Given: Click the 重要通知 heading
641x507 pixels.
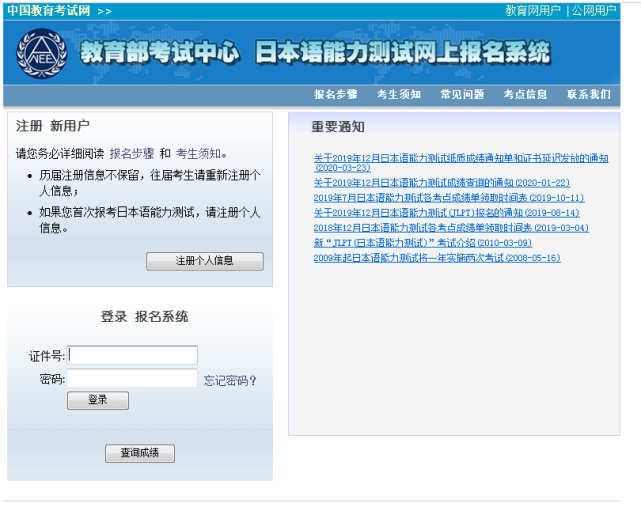Looking at the screenshot, I should pyautogui.click(x=338, y=127).
